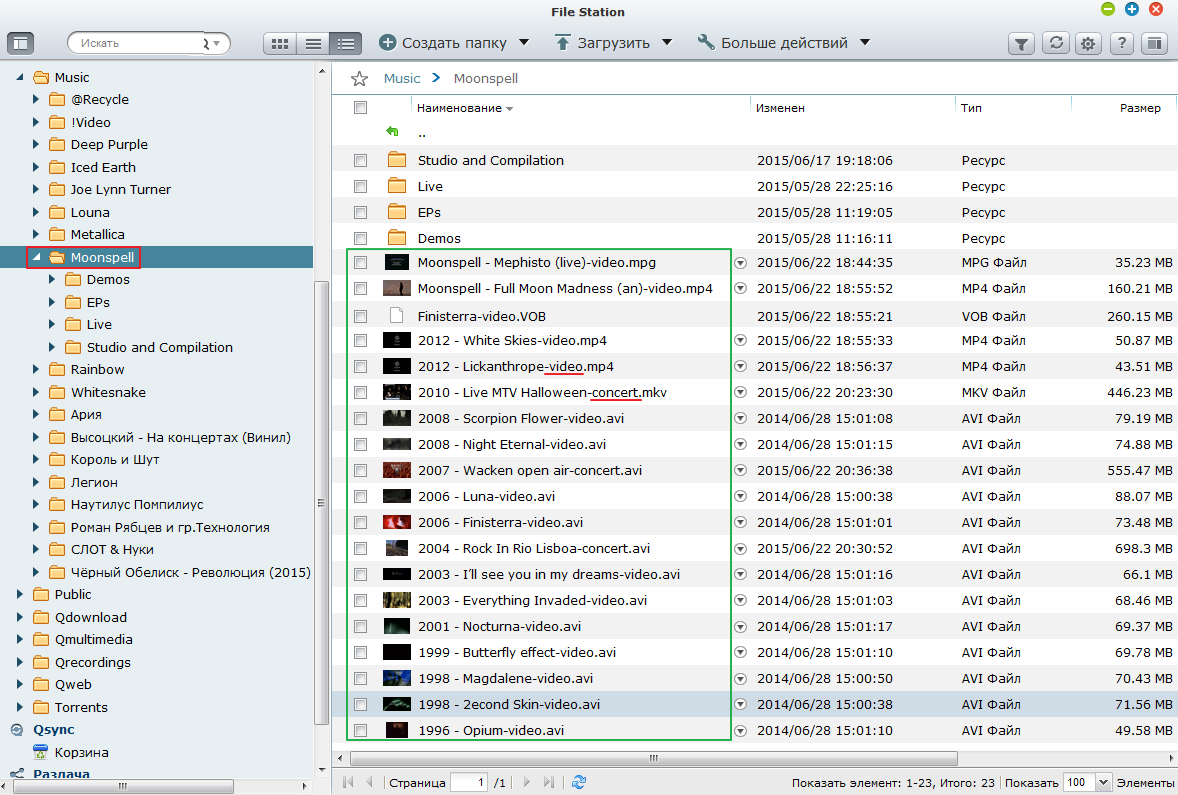Open action arrow for White Skies video

[x=740, y=340]
